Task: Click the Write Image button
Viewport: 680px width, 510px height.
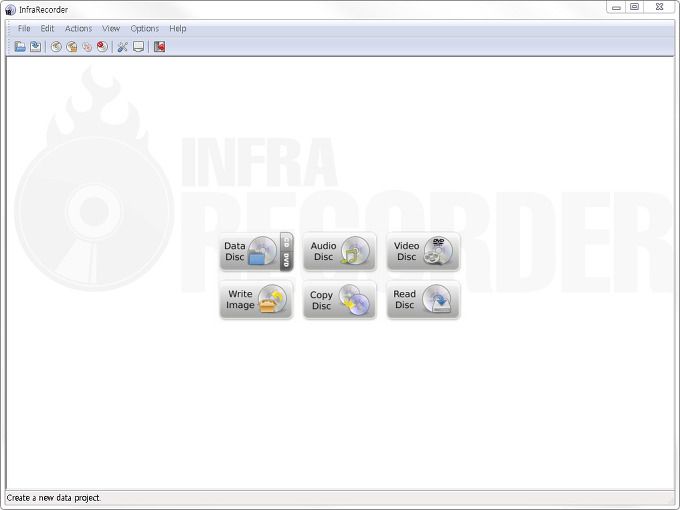Action: [x=256, y=300]
